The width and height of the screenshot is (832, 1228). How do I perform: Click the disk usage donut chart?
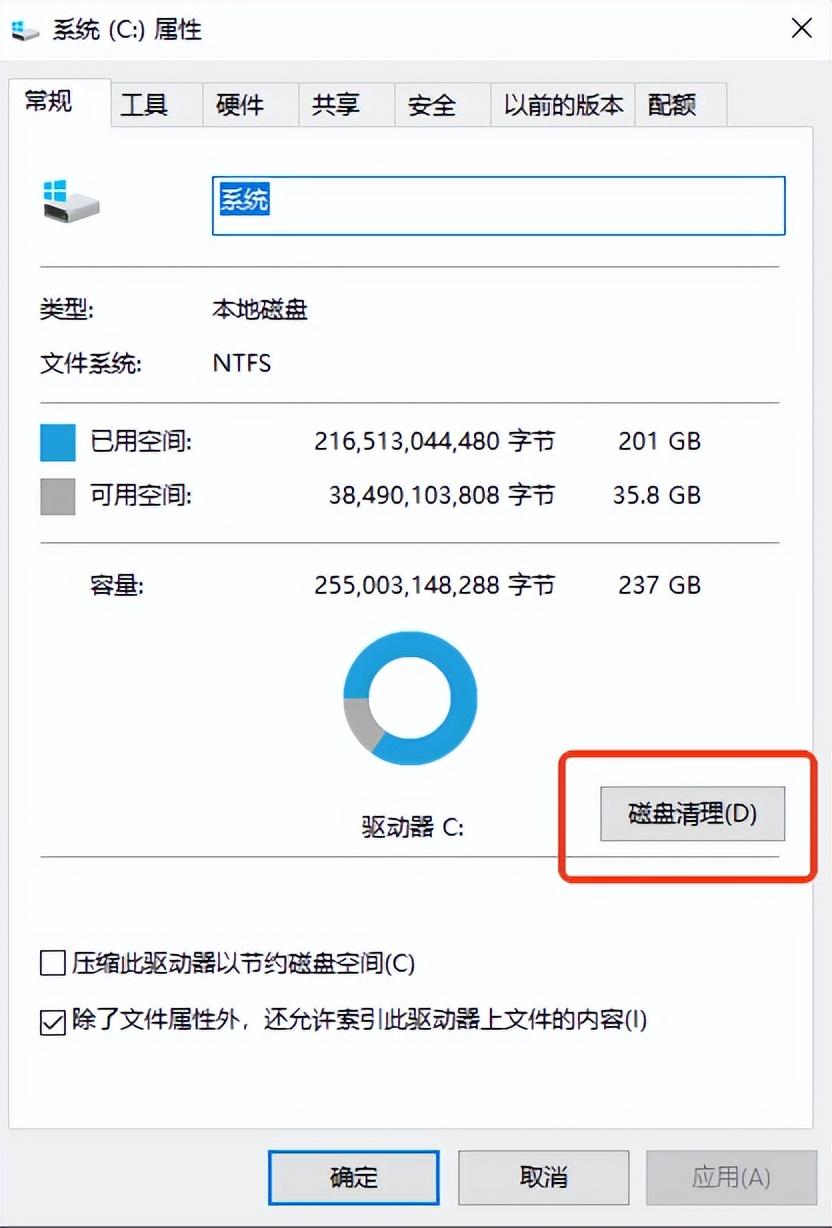[x=410, y=698]
